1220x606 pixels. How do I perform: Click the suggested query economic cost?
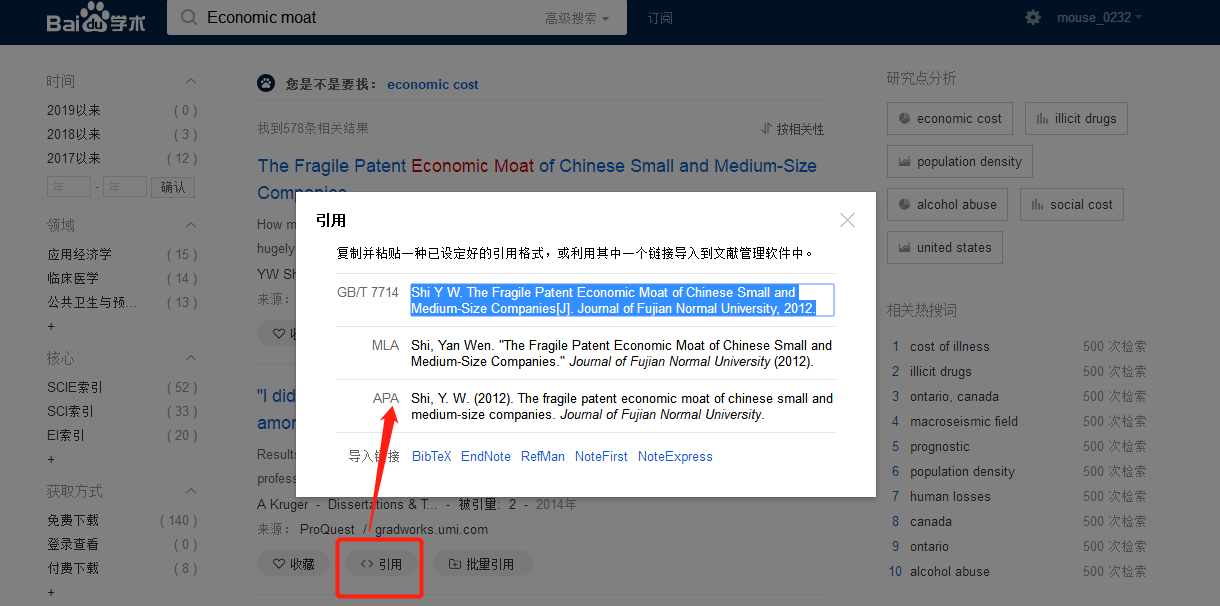[433, 84]
